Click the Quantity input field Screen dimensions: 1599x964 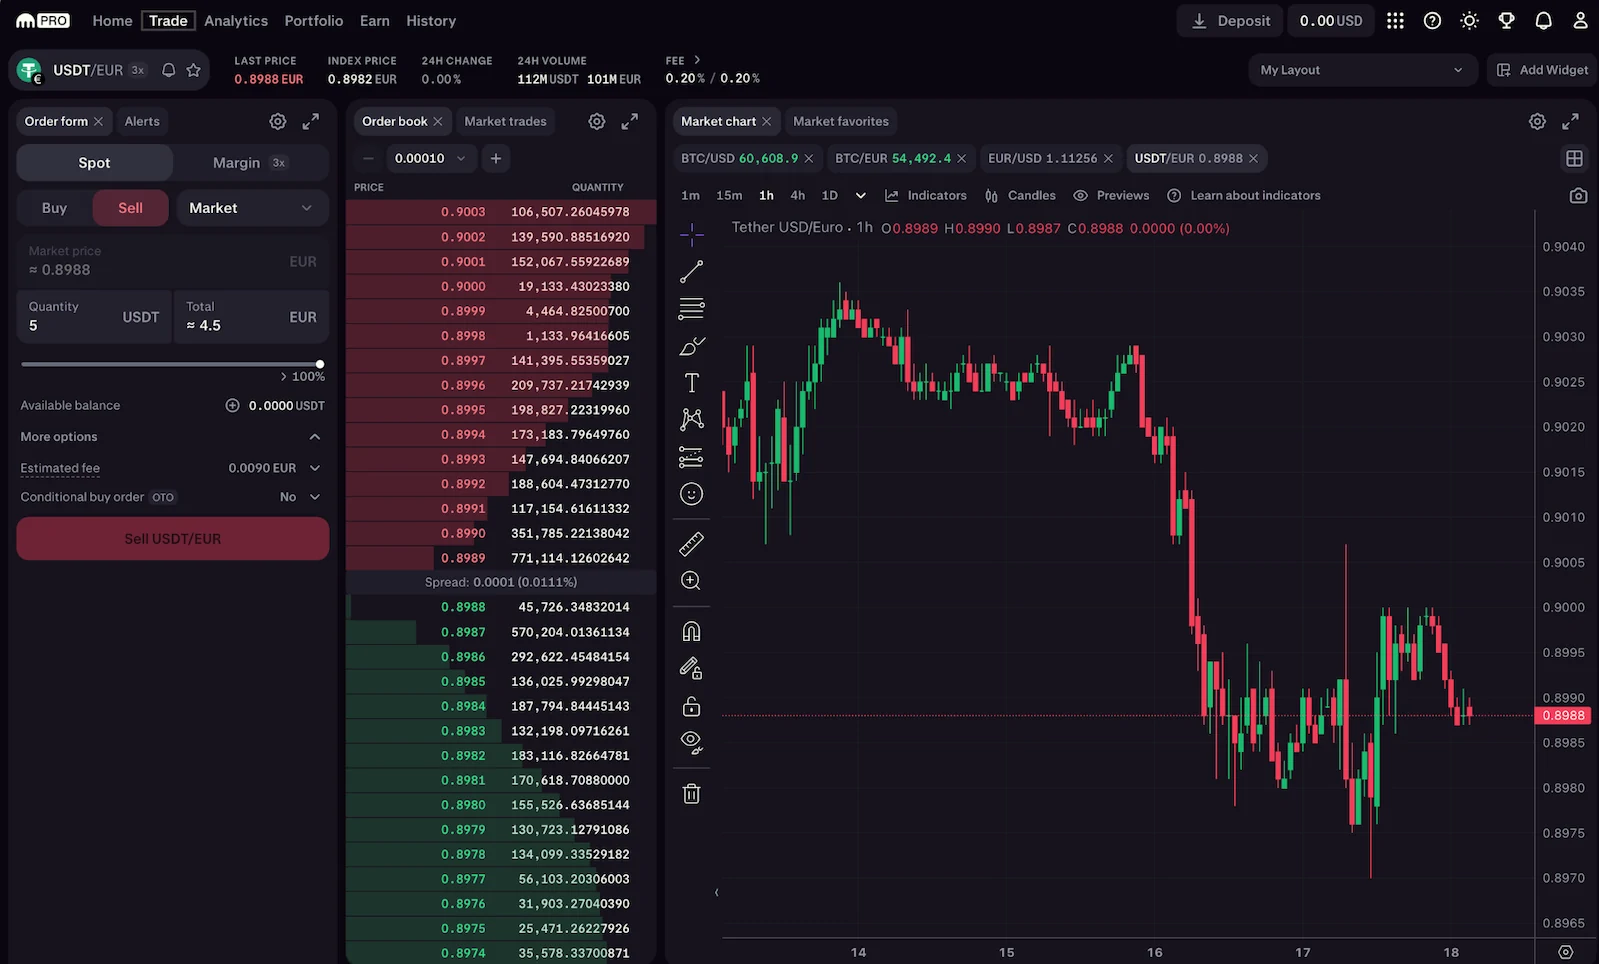point(90,317)
